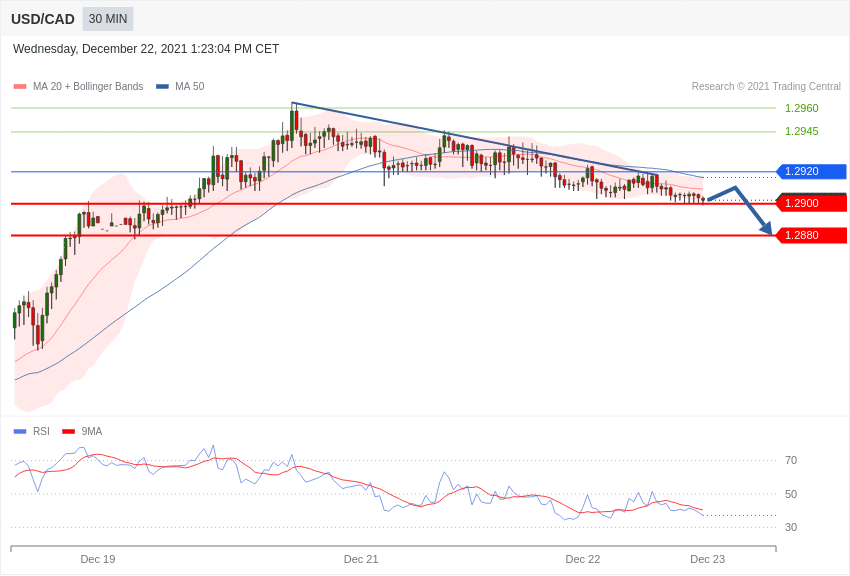Screen dimensions: 850x576
Task: Click the 9MA legend label
Action: (92, 431)
